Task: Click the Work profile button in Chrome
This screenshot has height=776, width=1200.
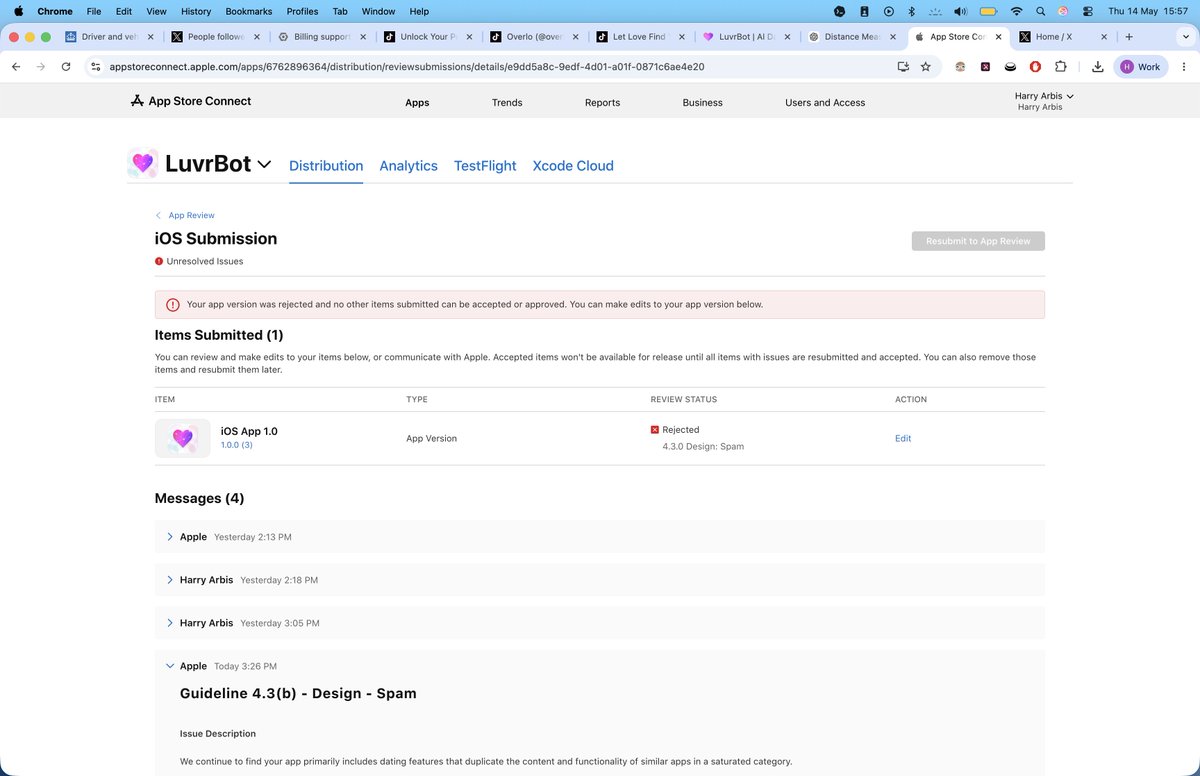Action: pos(1141,67)
